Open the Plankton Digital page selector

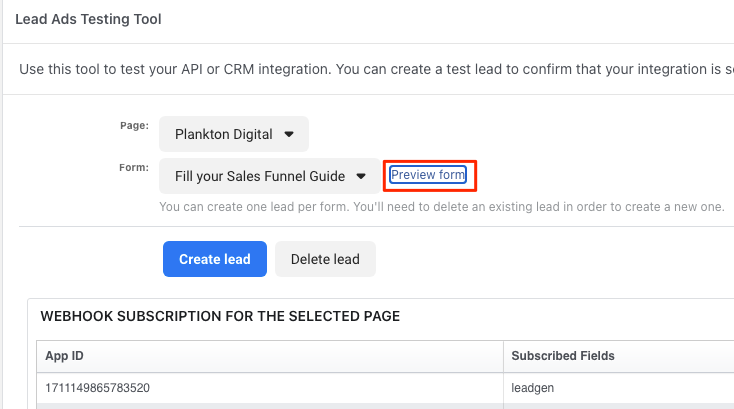[x=234, y=133]
